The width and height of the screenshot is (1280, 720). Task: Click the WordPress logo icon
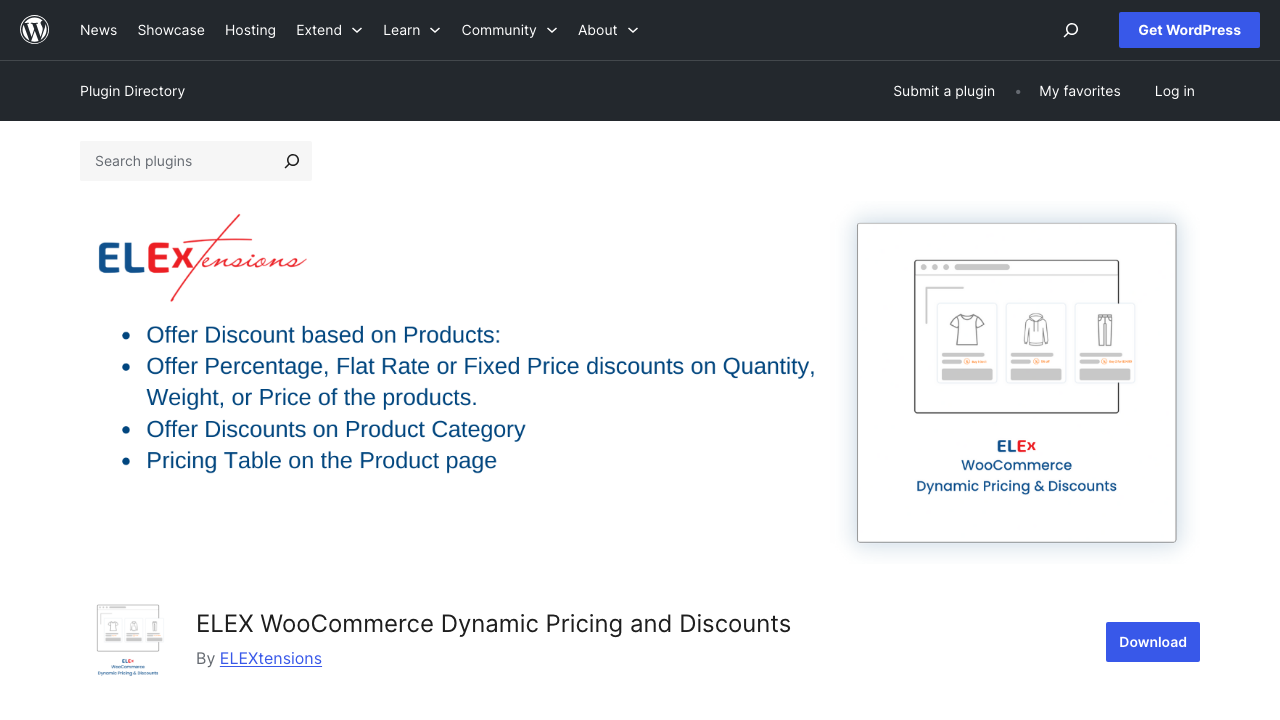pyautogui.click(x=34, y=29)
